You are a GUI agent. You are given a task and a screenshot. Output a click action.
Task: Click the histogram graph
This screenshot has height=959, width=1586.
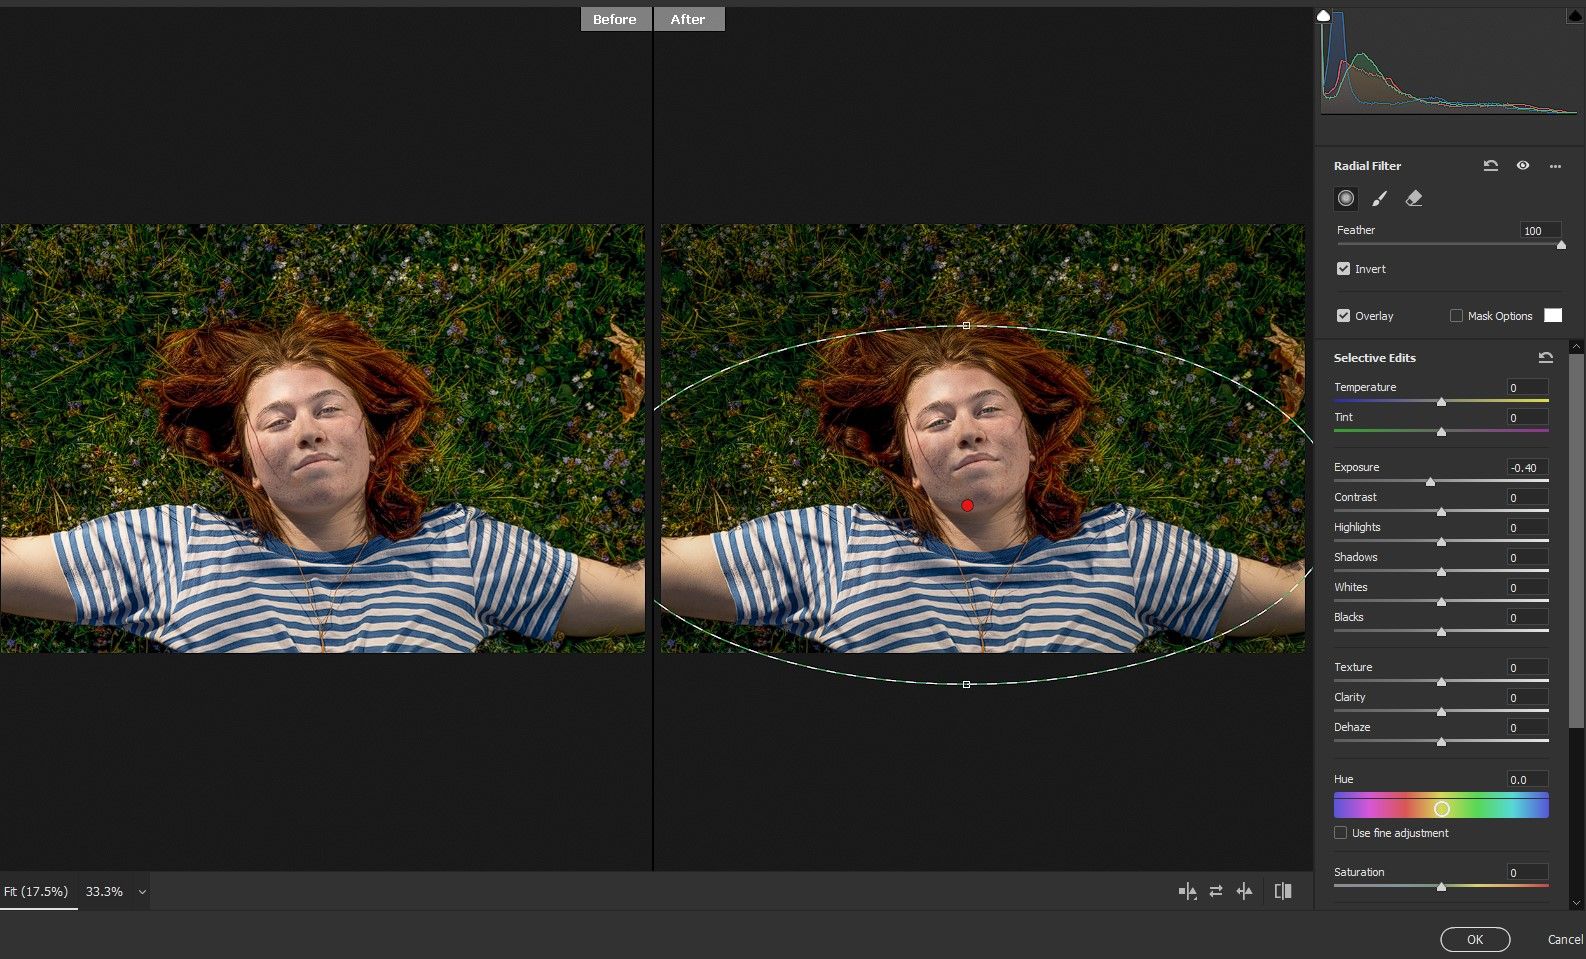(x=1449, y=62)
